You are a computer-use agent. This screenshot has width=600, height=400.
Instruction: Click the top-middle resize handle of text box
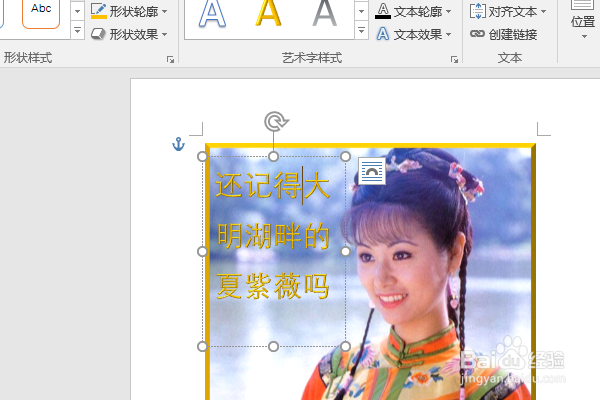pos(273,156)
